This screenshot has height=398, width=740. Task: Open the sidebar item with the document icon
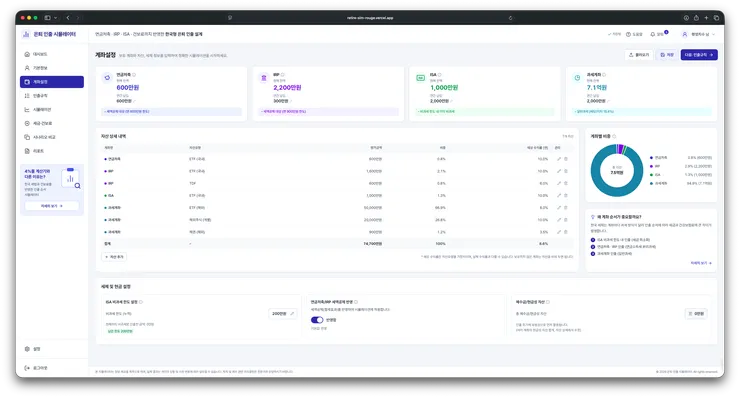(x=52, y=151)
